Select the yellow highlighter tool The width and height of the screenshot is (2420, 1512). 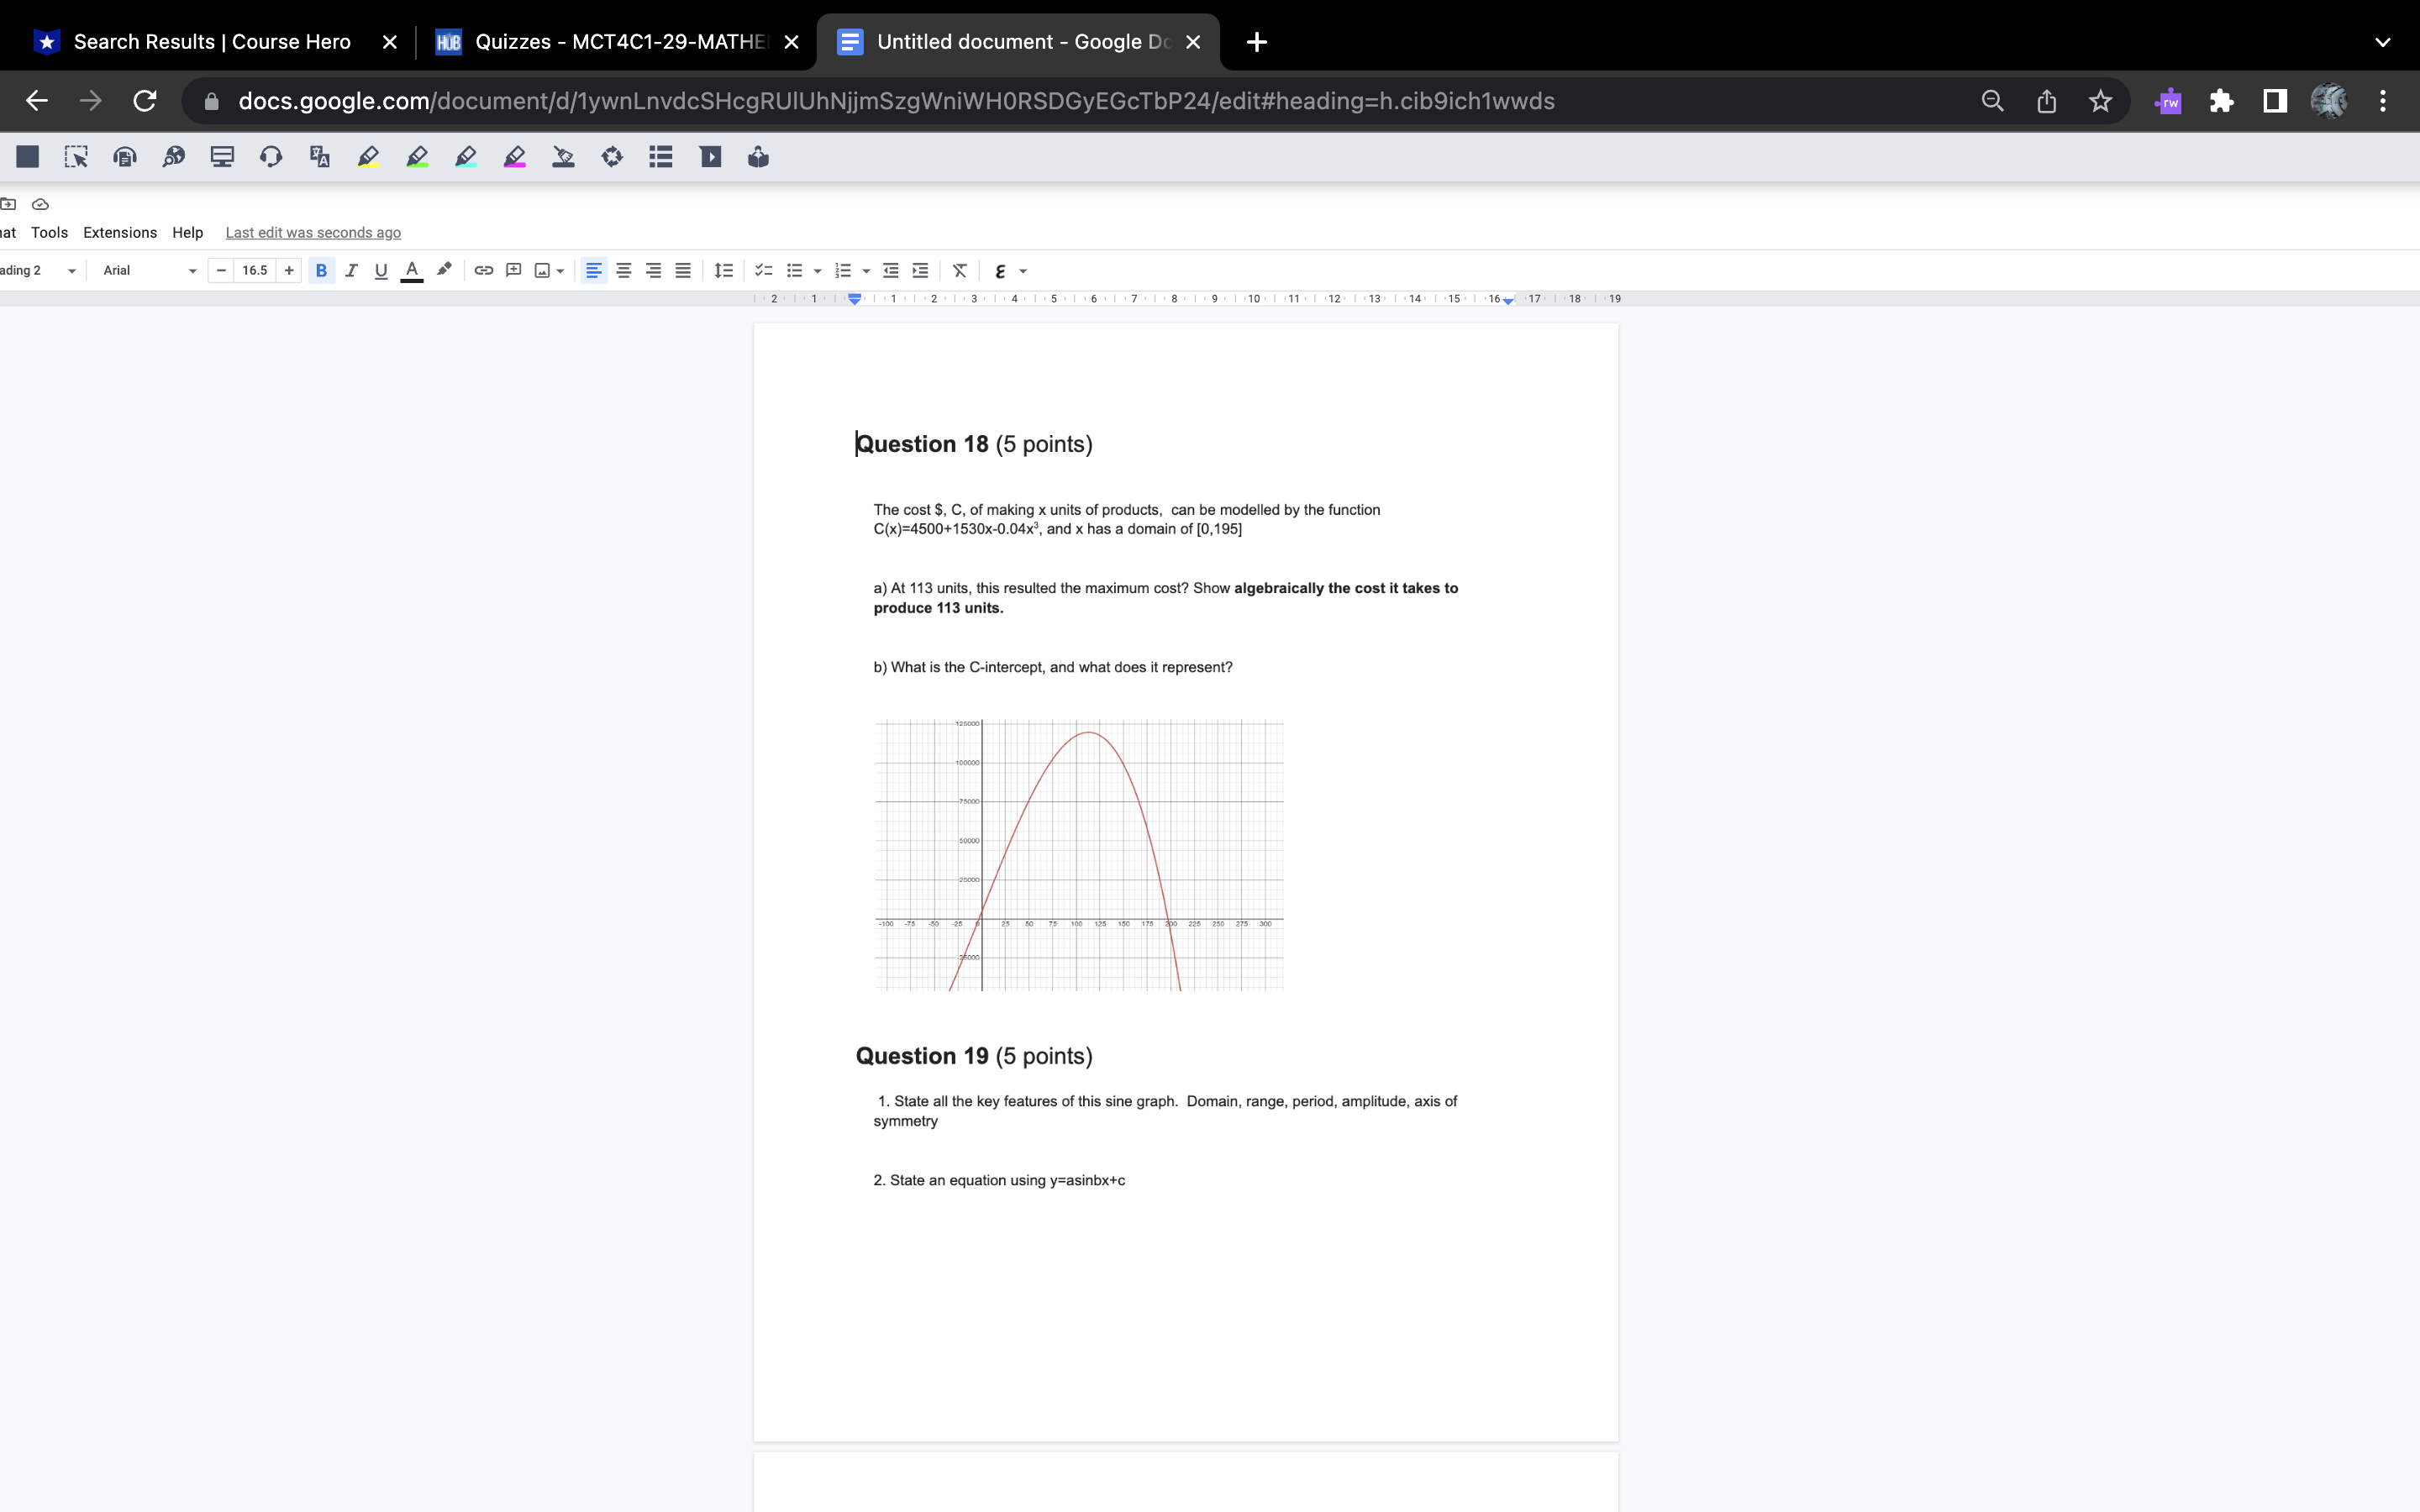coord(368,157)
